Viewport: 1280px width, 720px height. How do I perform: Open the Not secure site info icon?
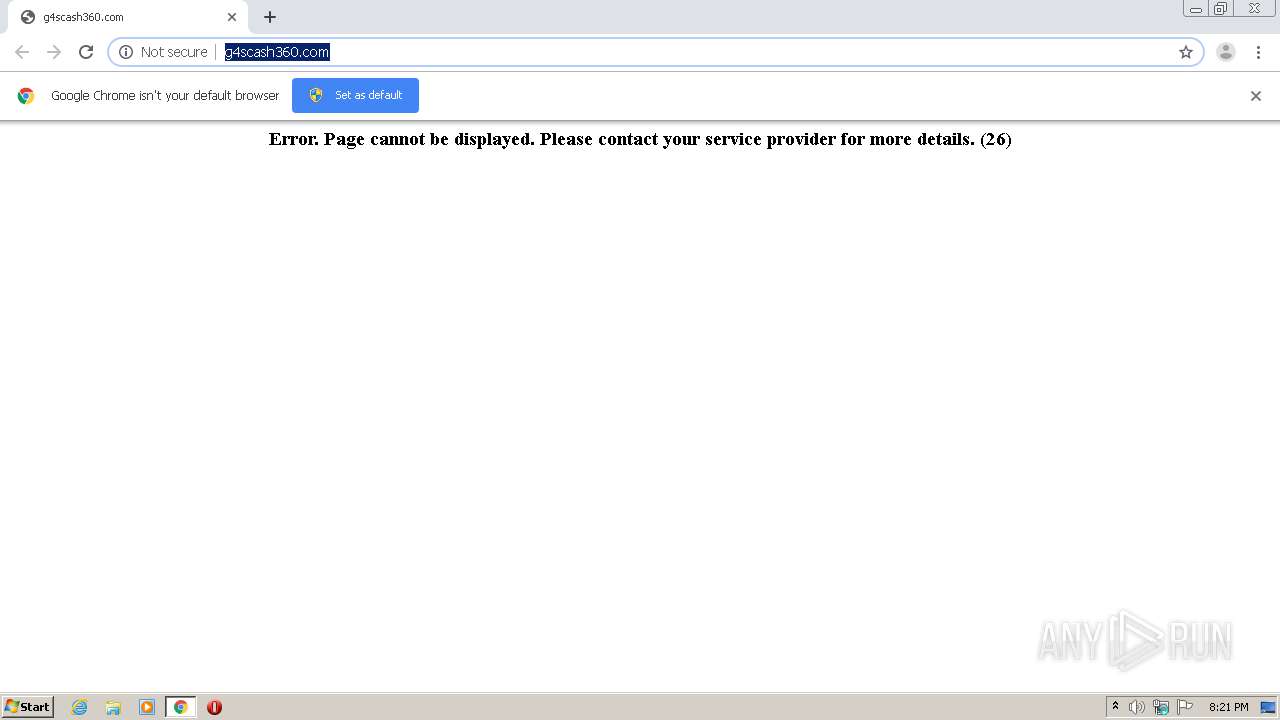click(x=126, y=52)
